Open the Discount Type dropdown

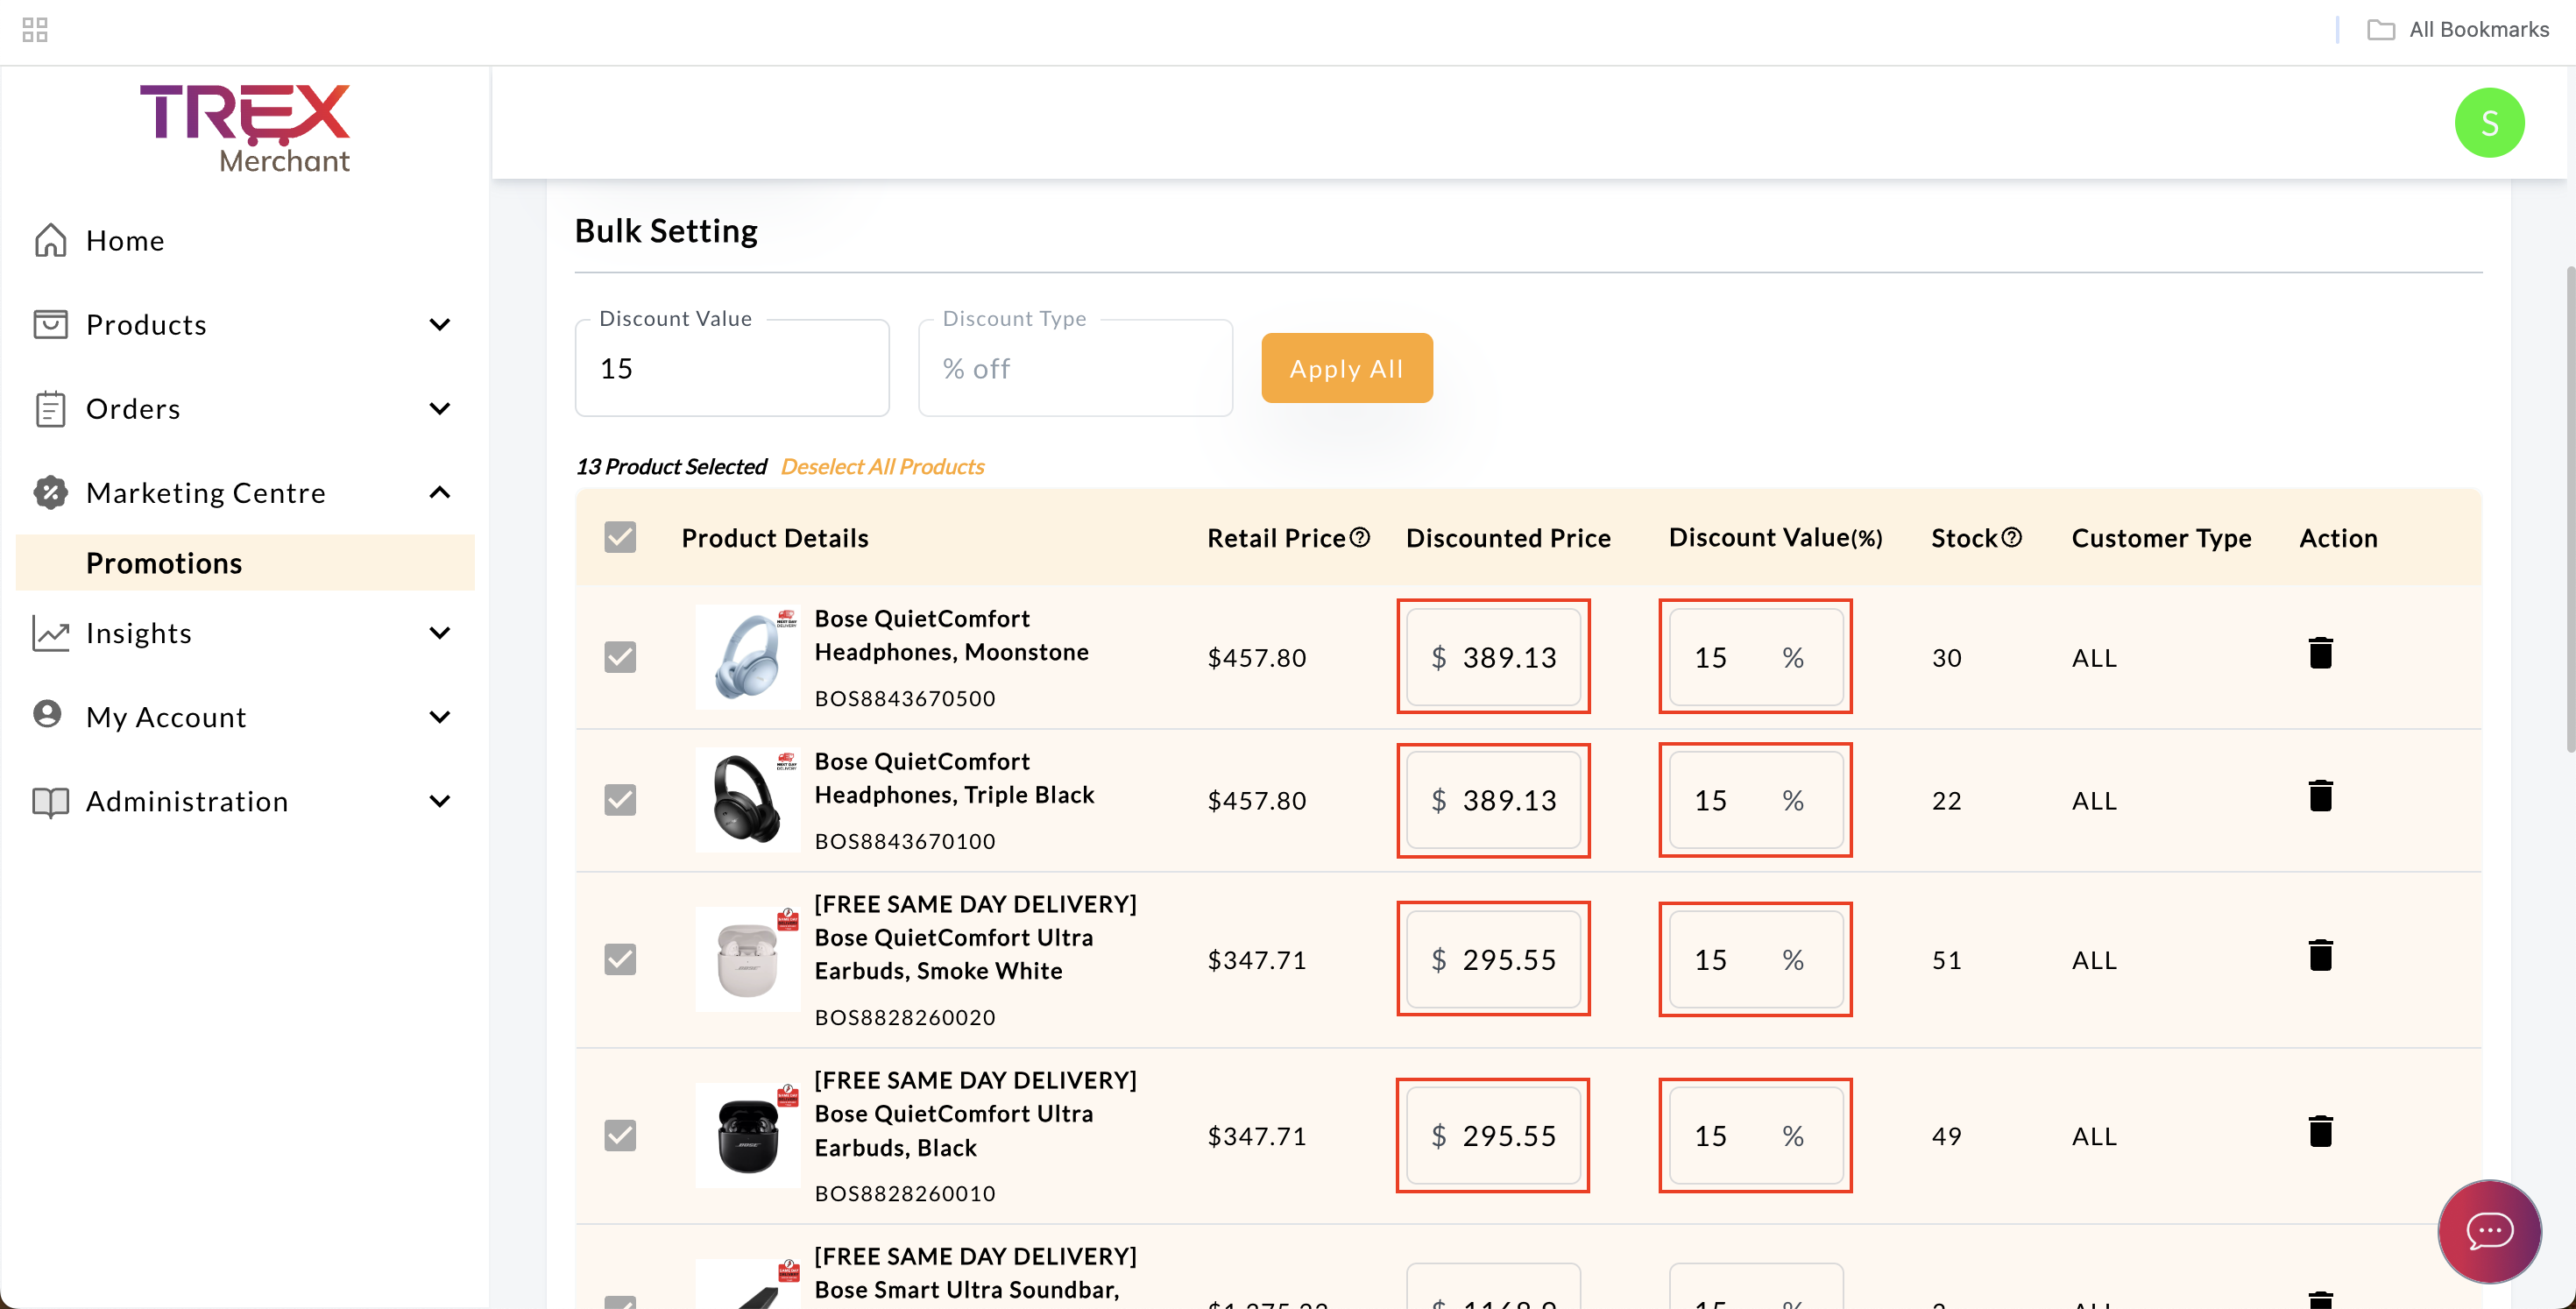[x=1075, y=368]
